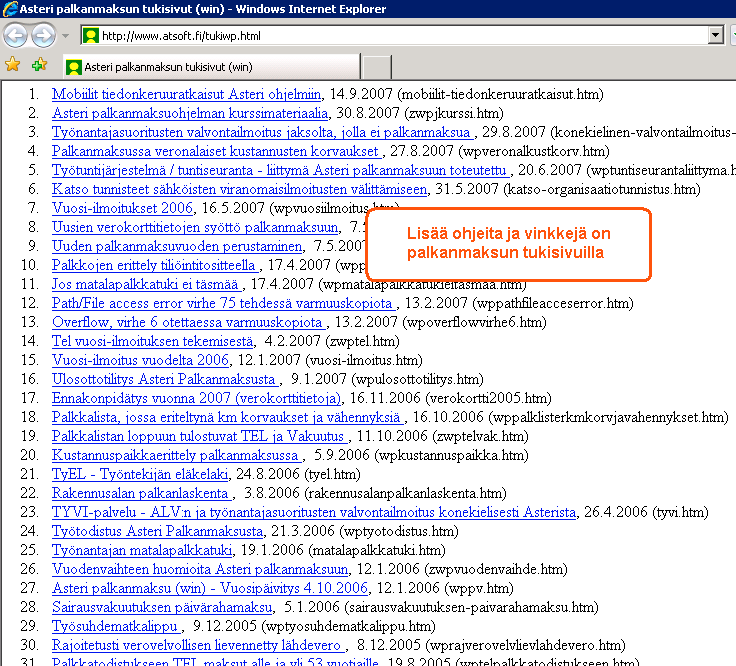The image size is (736, 666).
Task: Open Uusien verokorttitietojen syöttö palkanmaksuun link
Action: point(195,227)
